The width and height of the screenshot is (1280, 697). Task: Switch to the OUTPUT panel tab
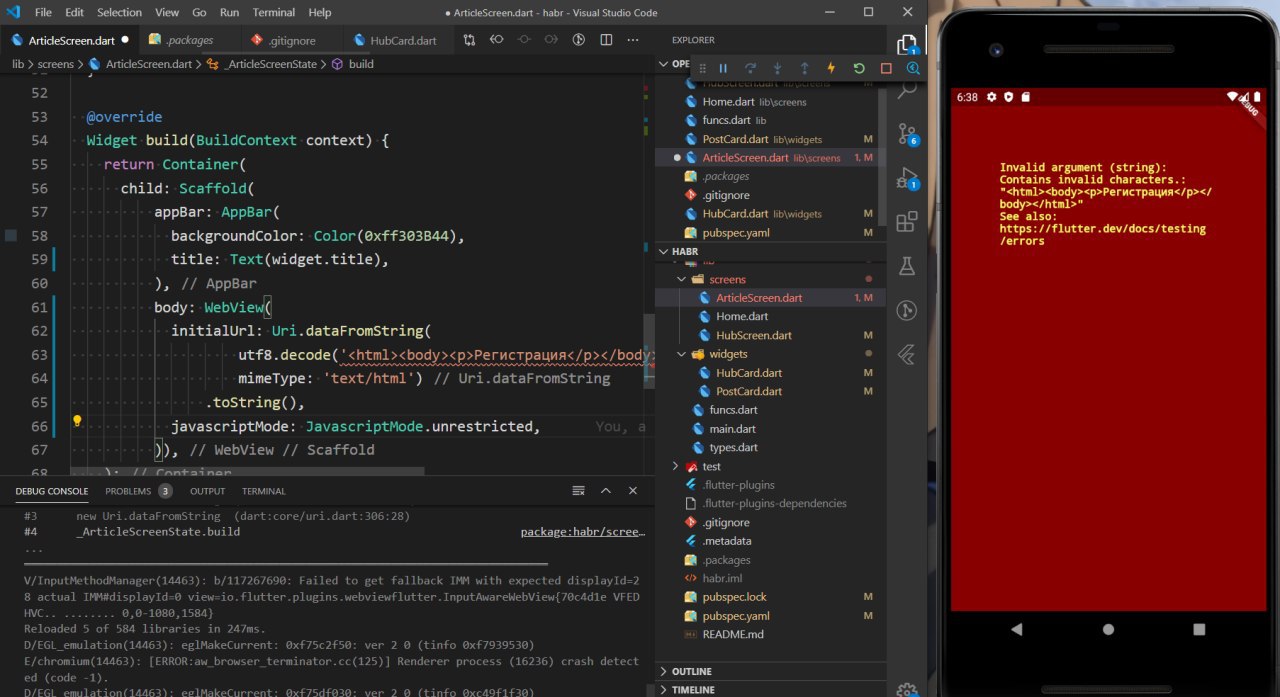pyautogui.click(x=208, y=491)
